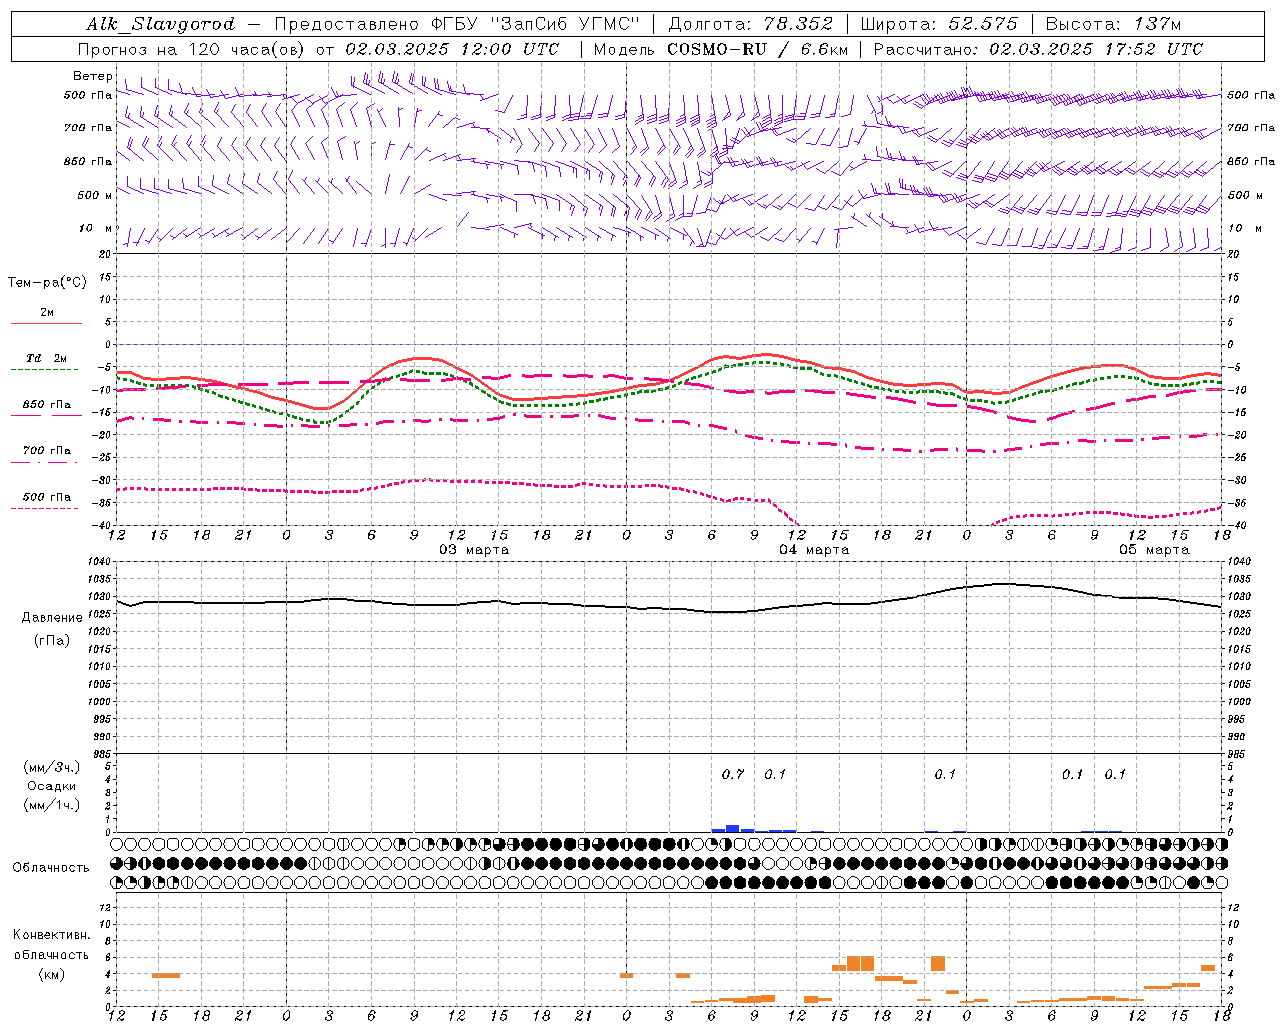Click the '0.7' precipitation amount value
The width and height of the screenshot is (1280, 1024).
click(733, 774)
